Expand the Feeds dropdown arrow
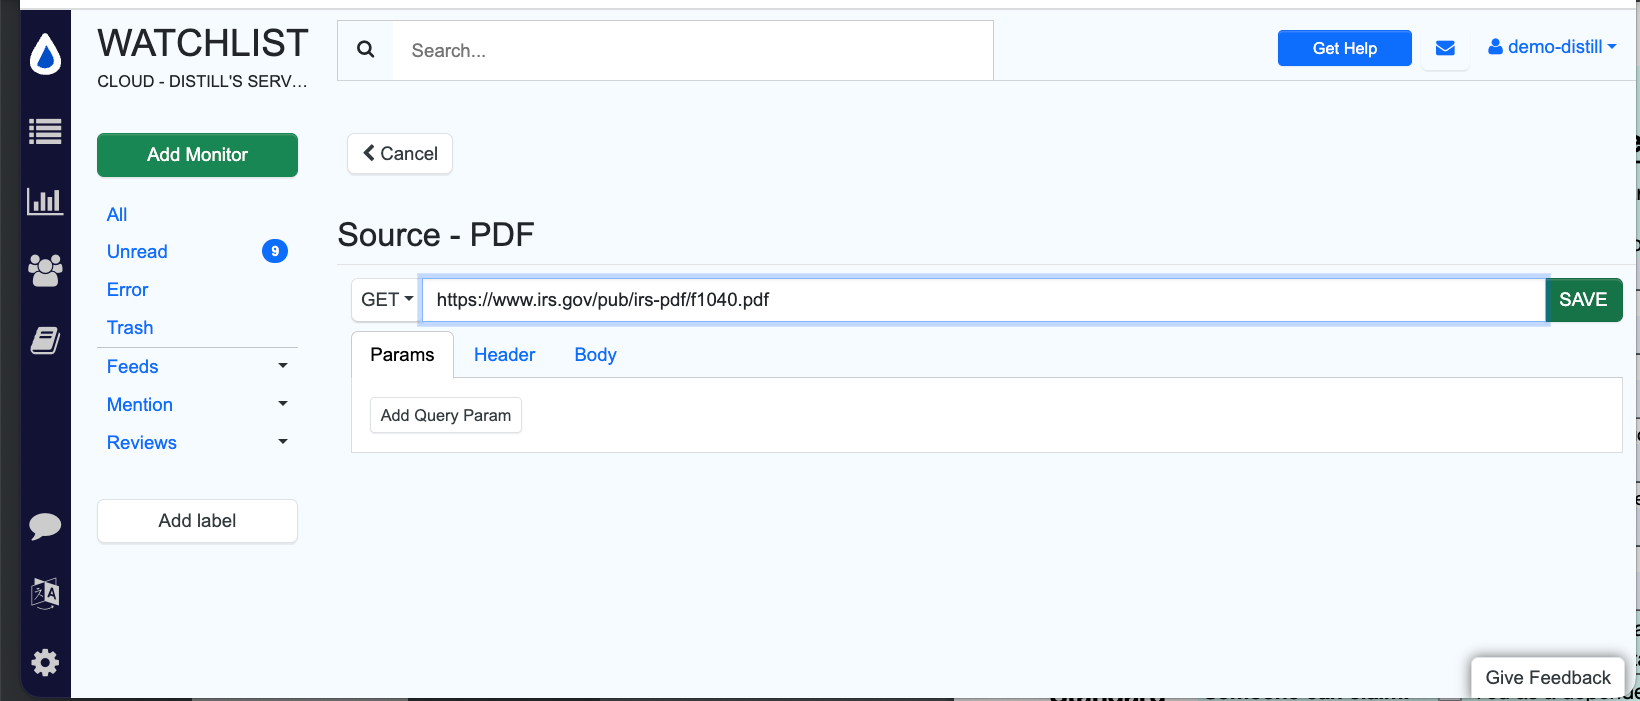Image resolution: width=1640 pixels, height=701 pixels. point(283,367)
